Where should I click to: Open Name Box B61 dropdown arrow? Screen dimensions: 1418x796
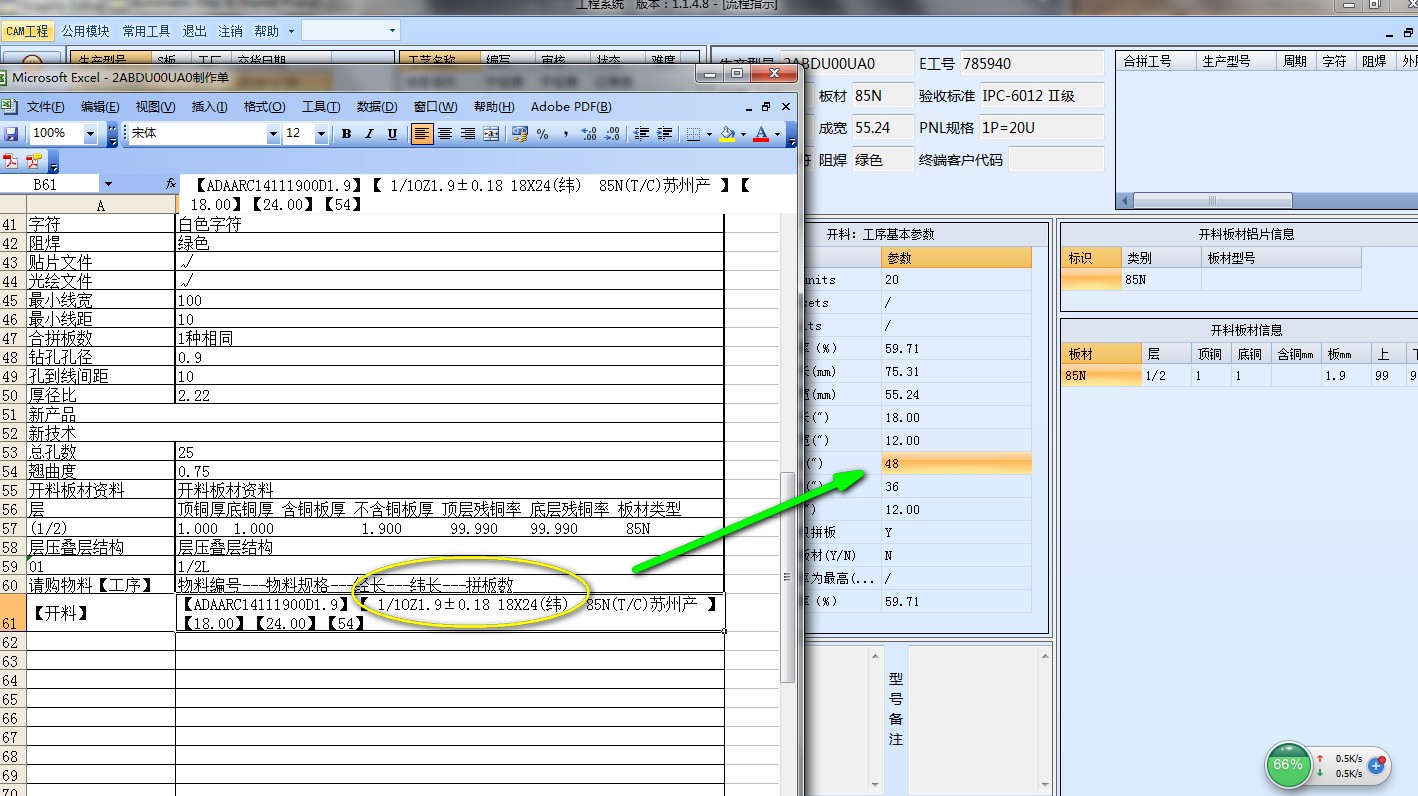pos(108,184)
